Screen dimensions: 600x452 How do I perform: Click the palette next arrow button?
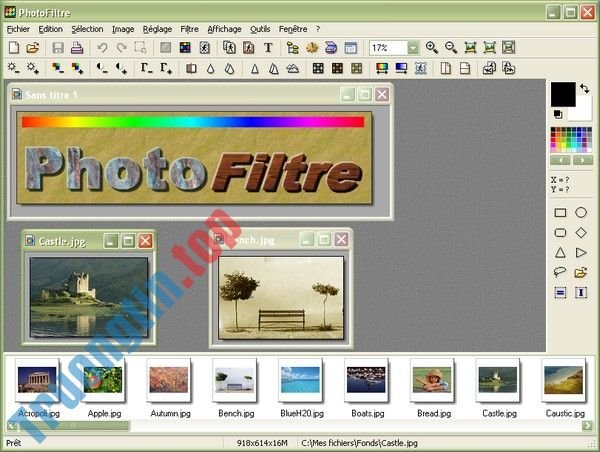tap(582, 160)
